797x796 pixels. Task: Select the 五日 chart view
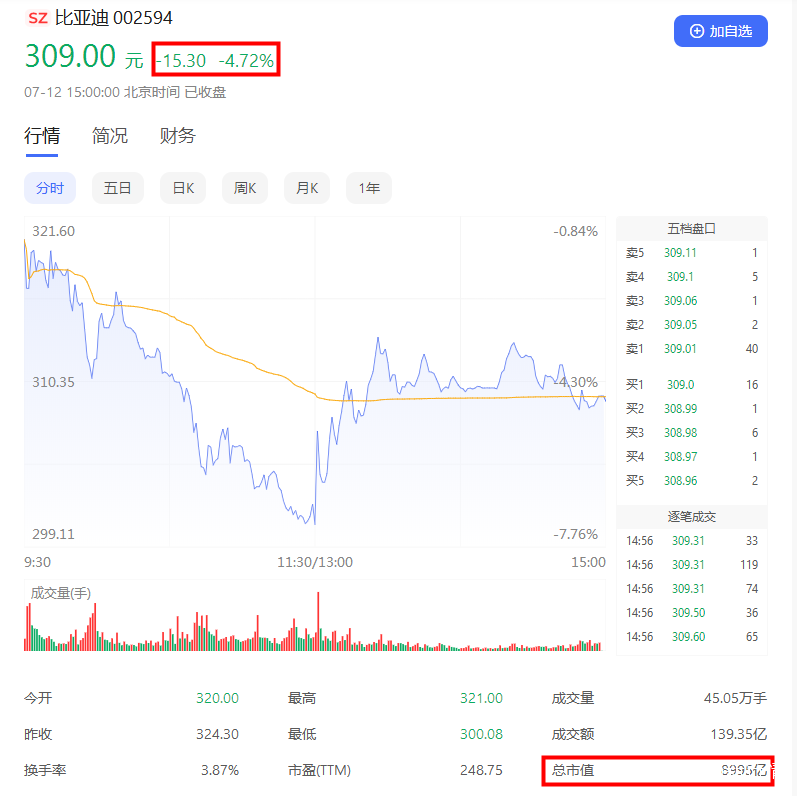click(x=117, y=188)
